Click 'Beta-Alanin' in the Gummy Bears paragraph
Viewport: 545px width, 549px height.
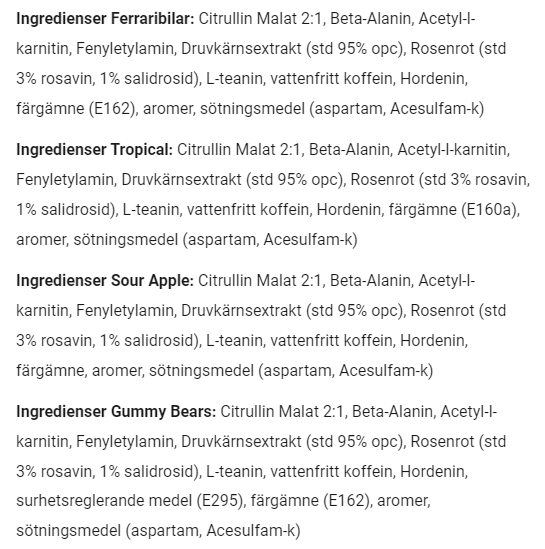pos(392,412)
